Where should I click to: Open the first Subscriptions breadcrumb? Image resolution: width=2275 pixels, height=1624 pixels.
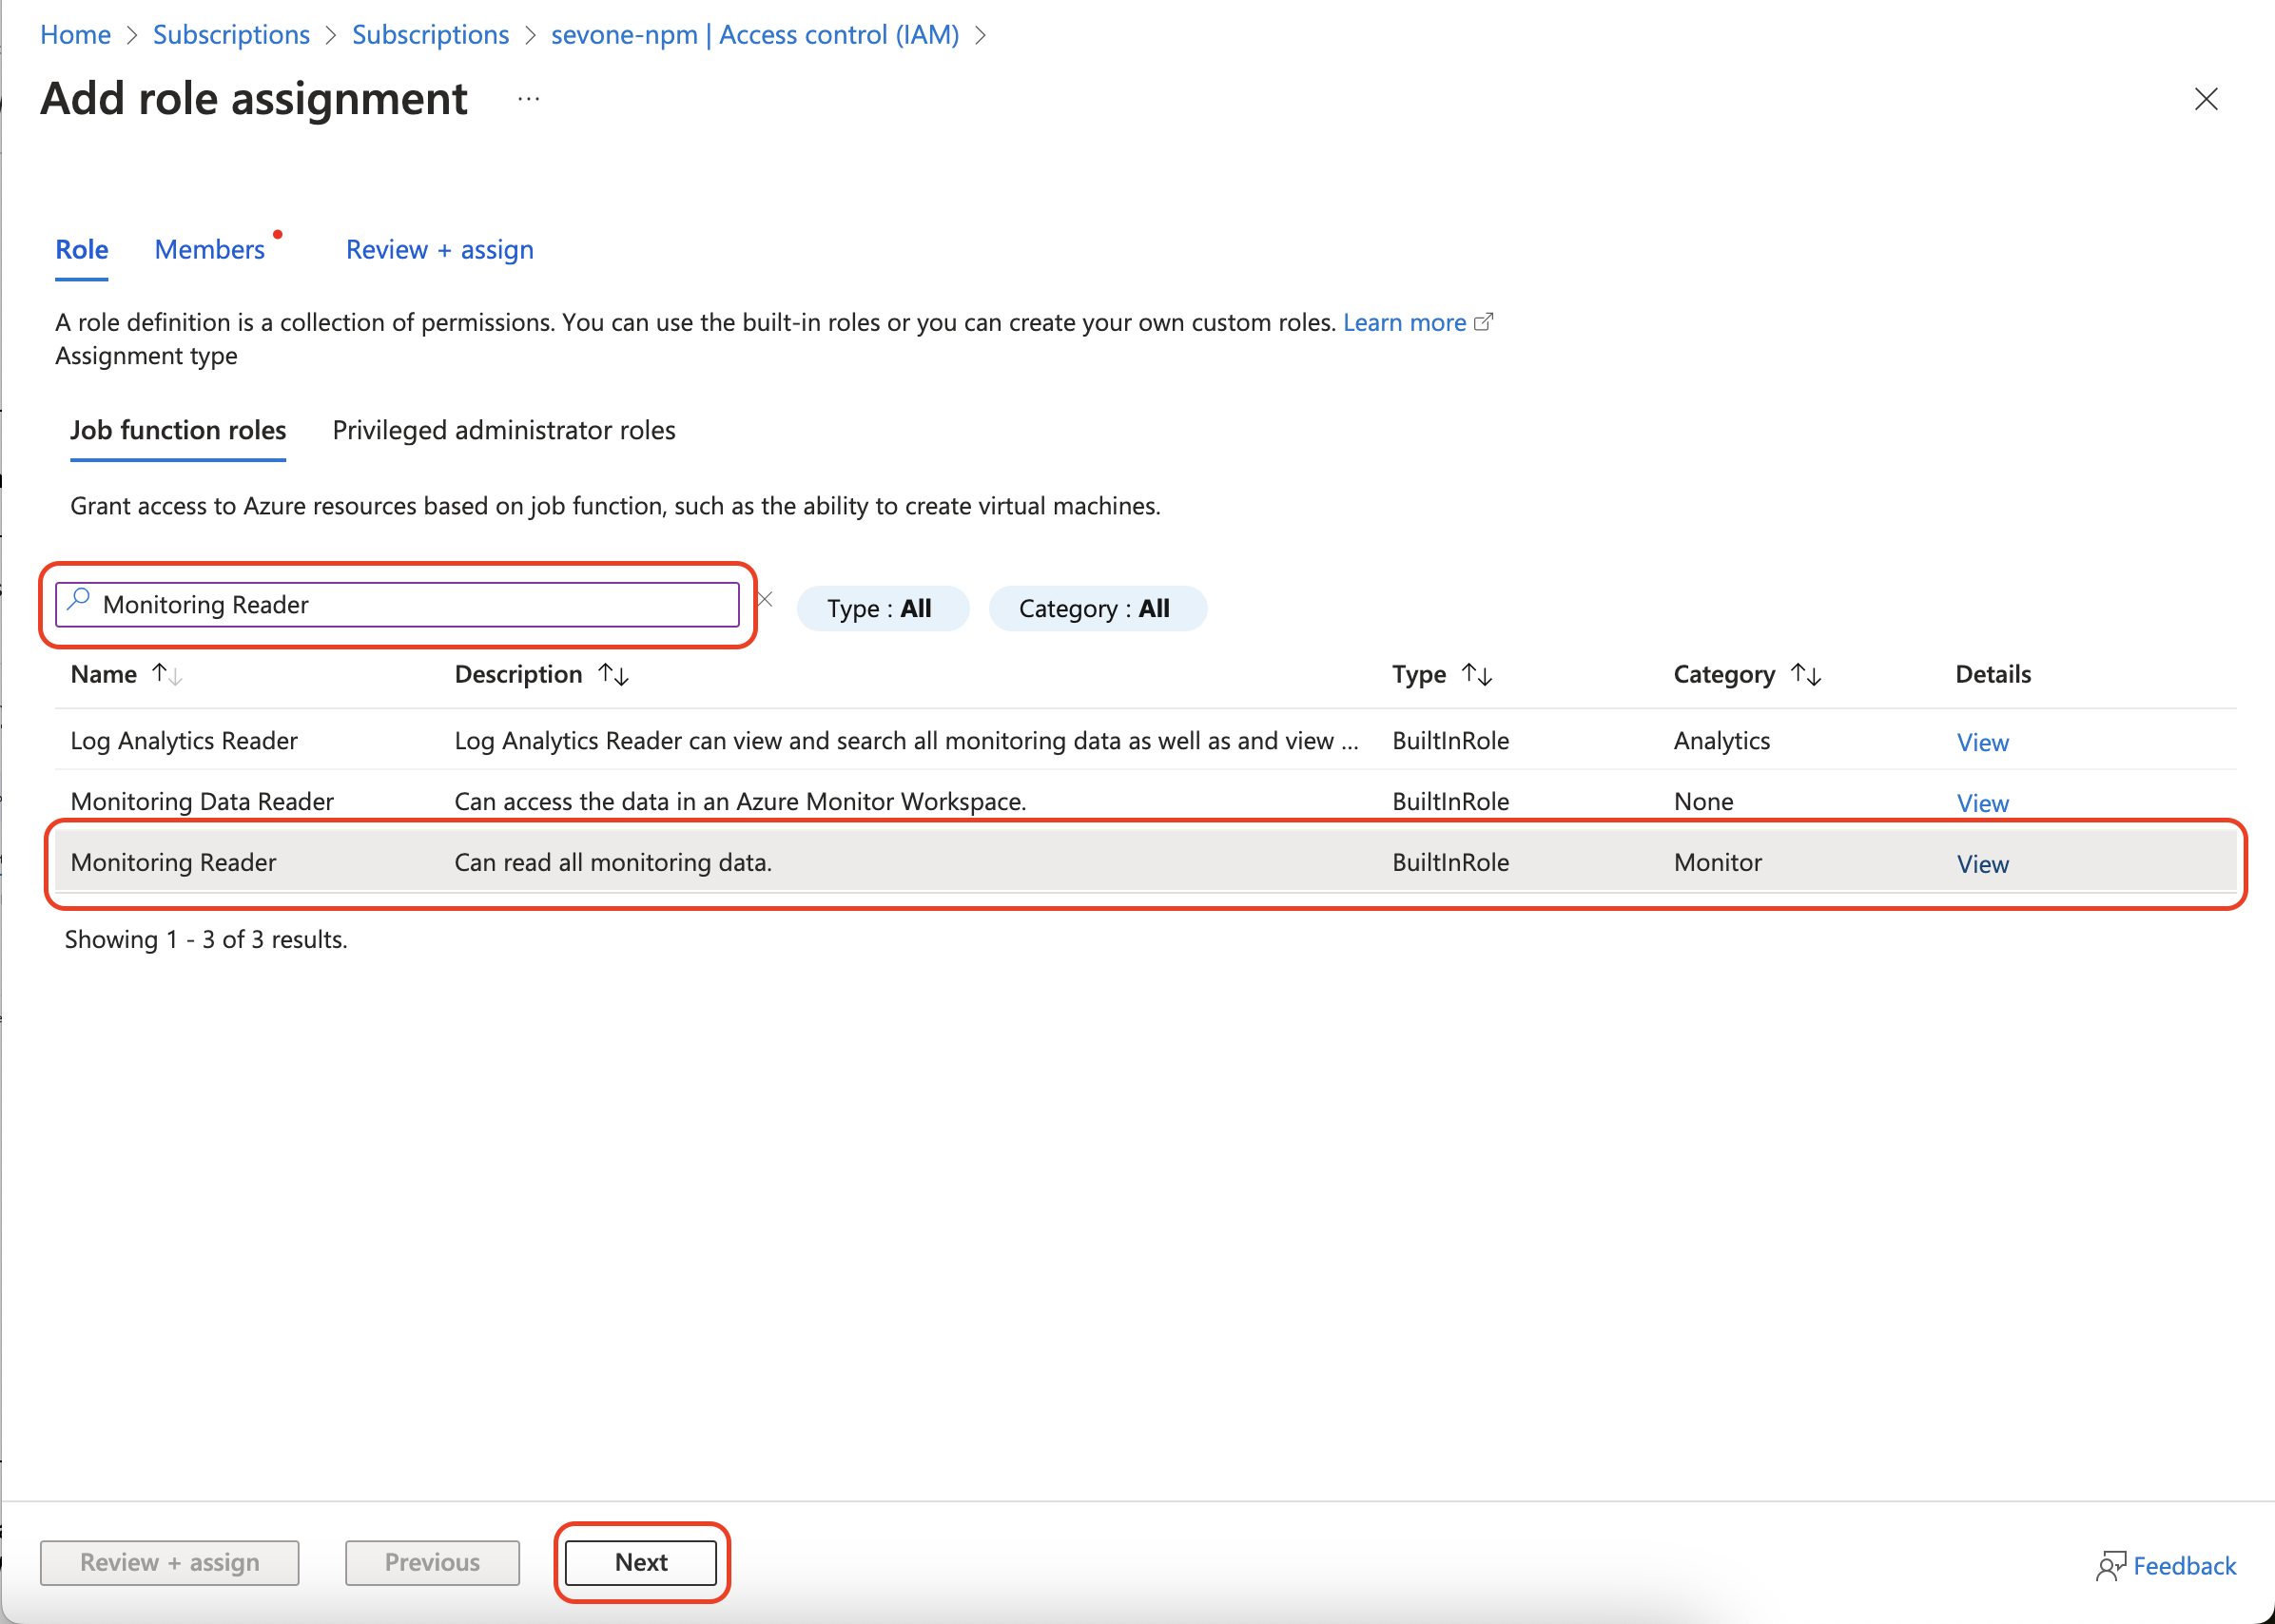click(231, 35)
